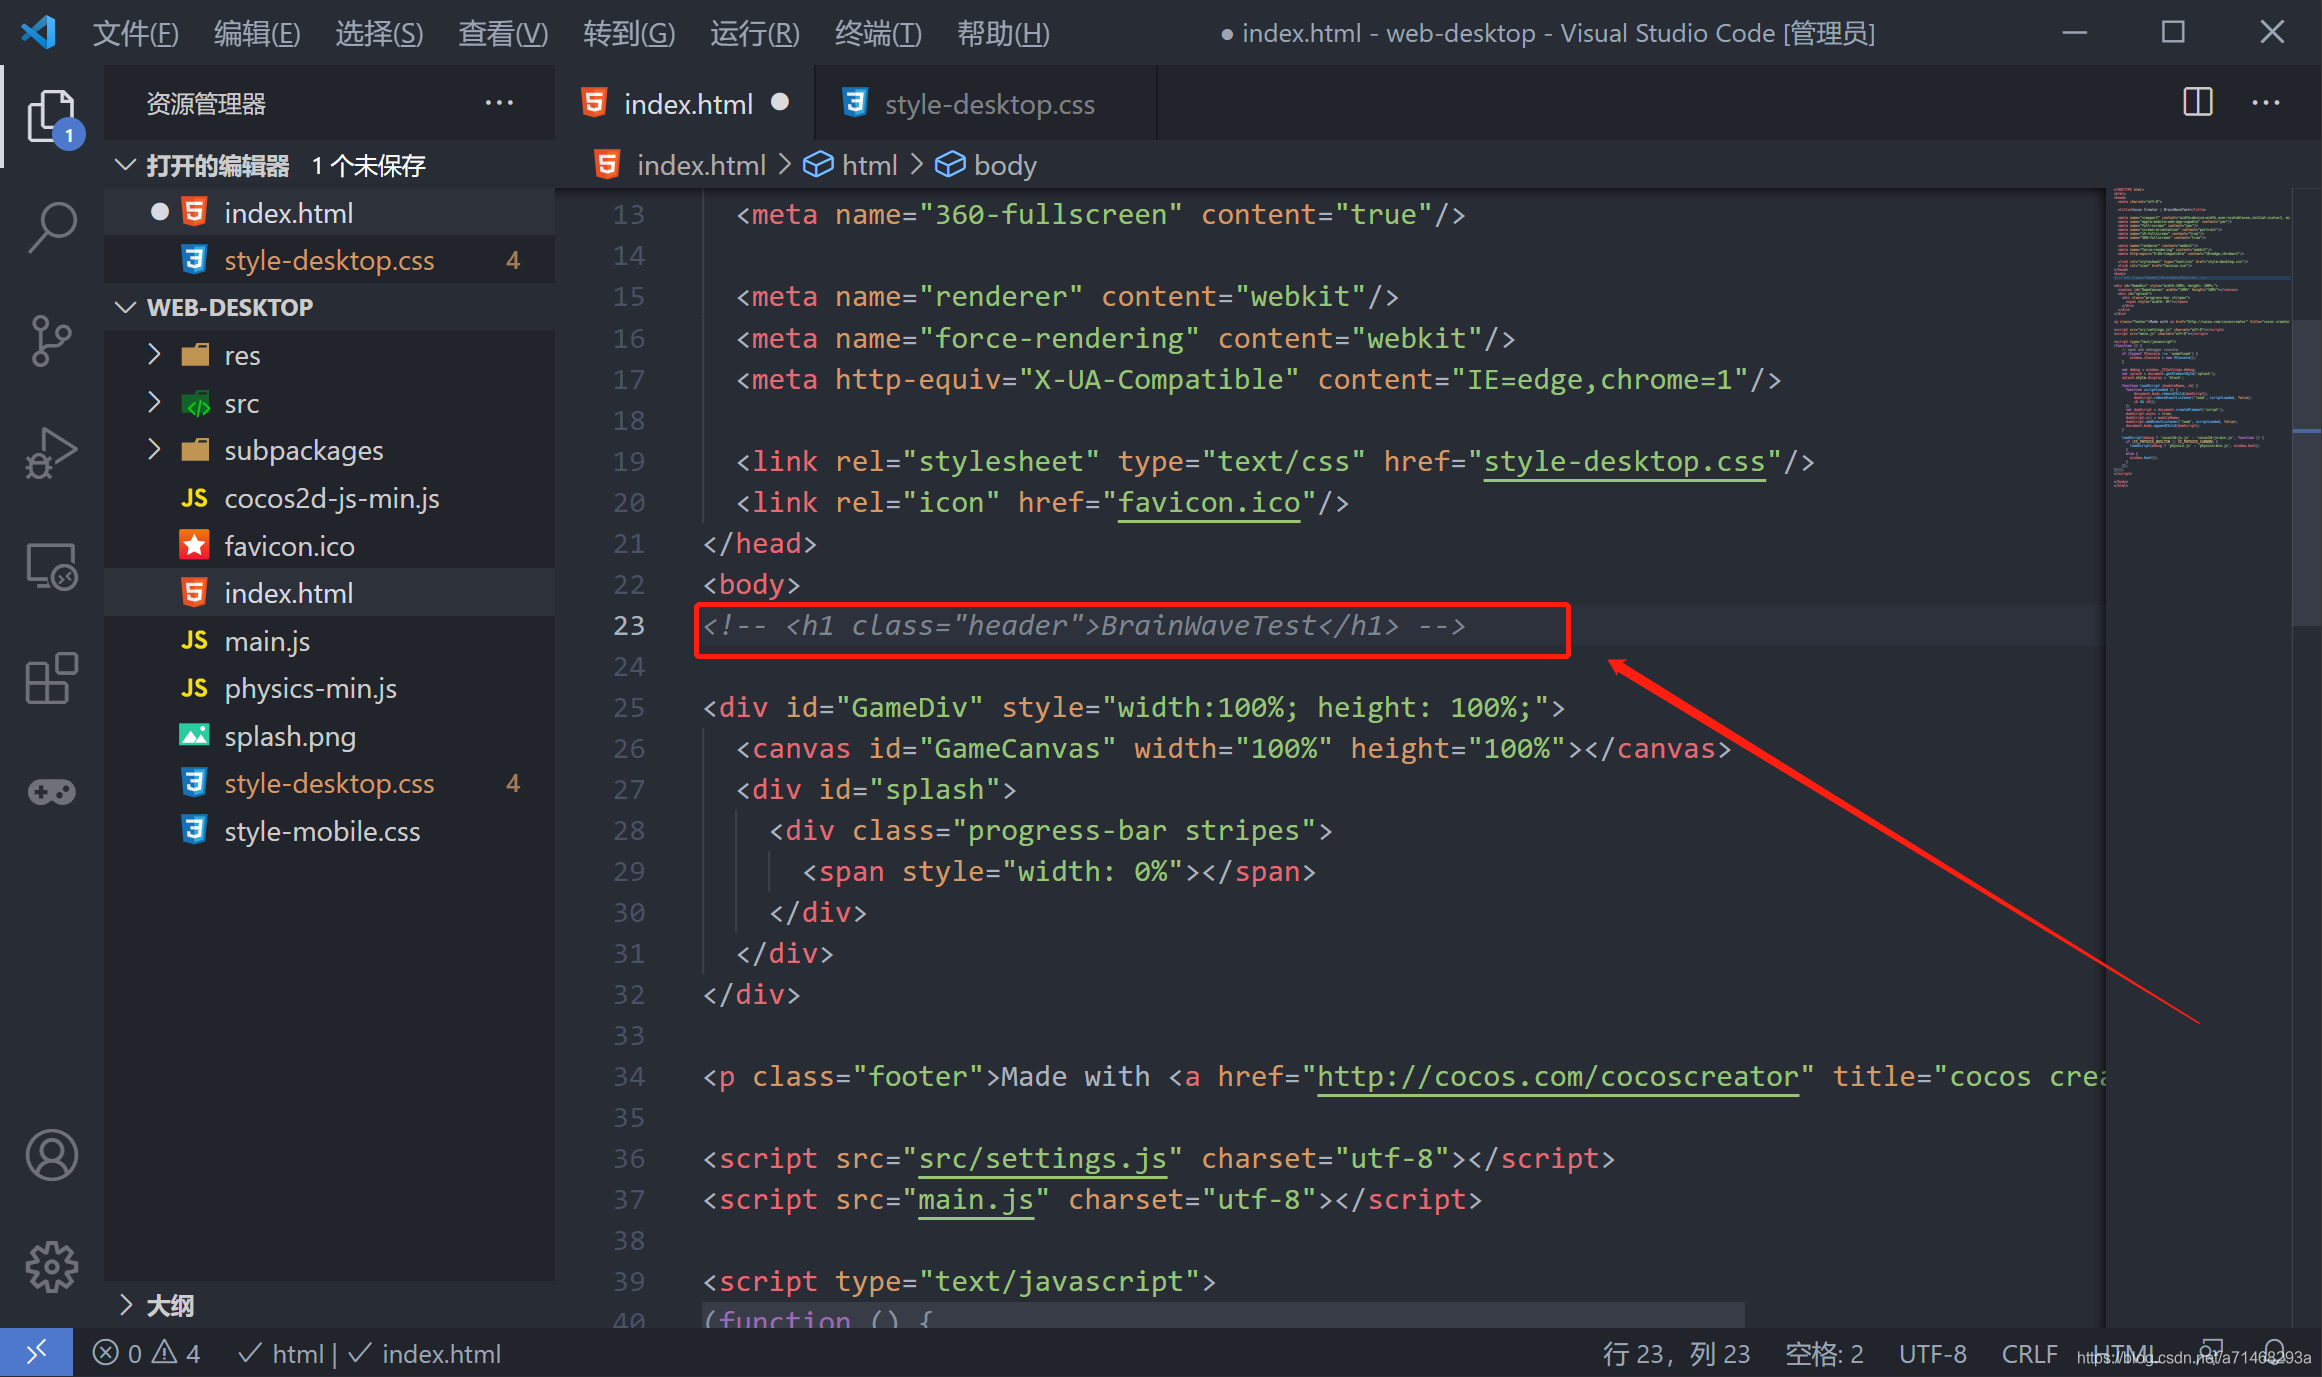The image size is (2322, 1377).
Task: Open the 帮助(H) menu
Action: (x=1003, y=33)
